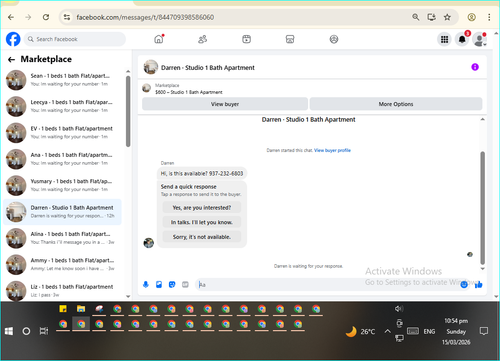Open the Alina conversation
The height and width of the screenshot is (361, 500).
(x=63, y=238)
